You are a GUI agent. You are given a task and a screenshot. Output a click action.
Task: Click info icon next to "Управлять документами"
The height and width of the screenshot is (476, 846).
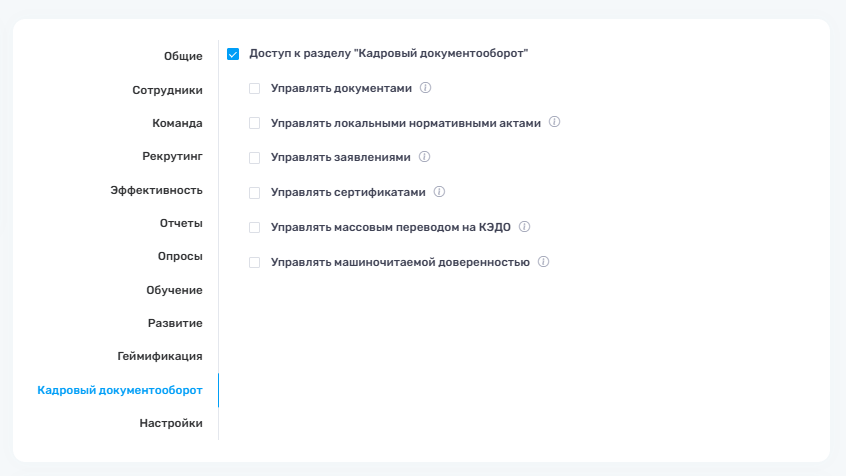click(x=425, y=88)
